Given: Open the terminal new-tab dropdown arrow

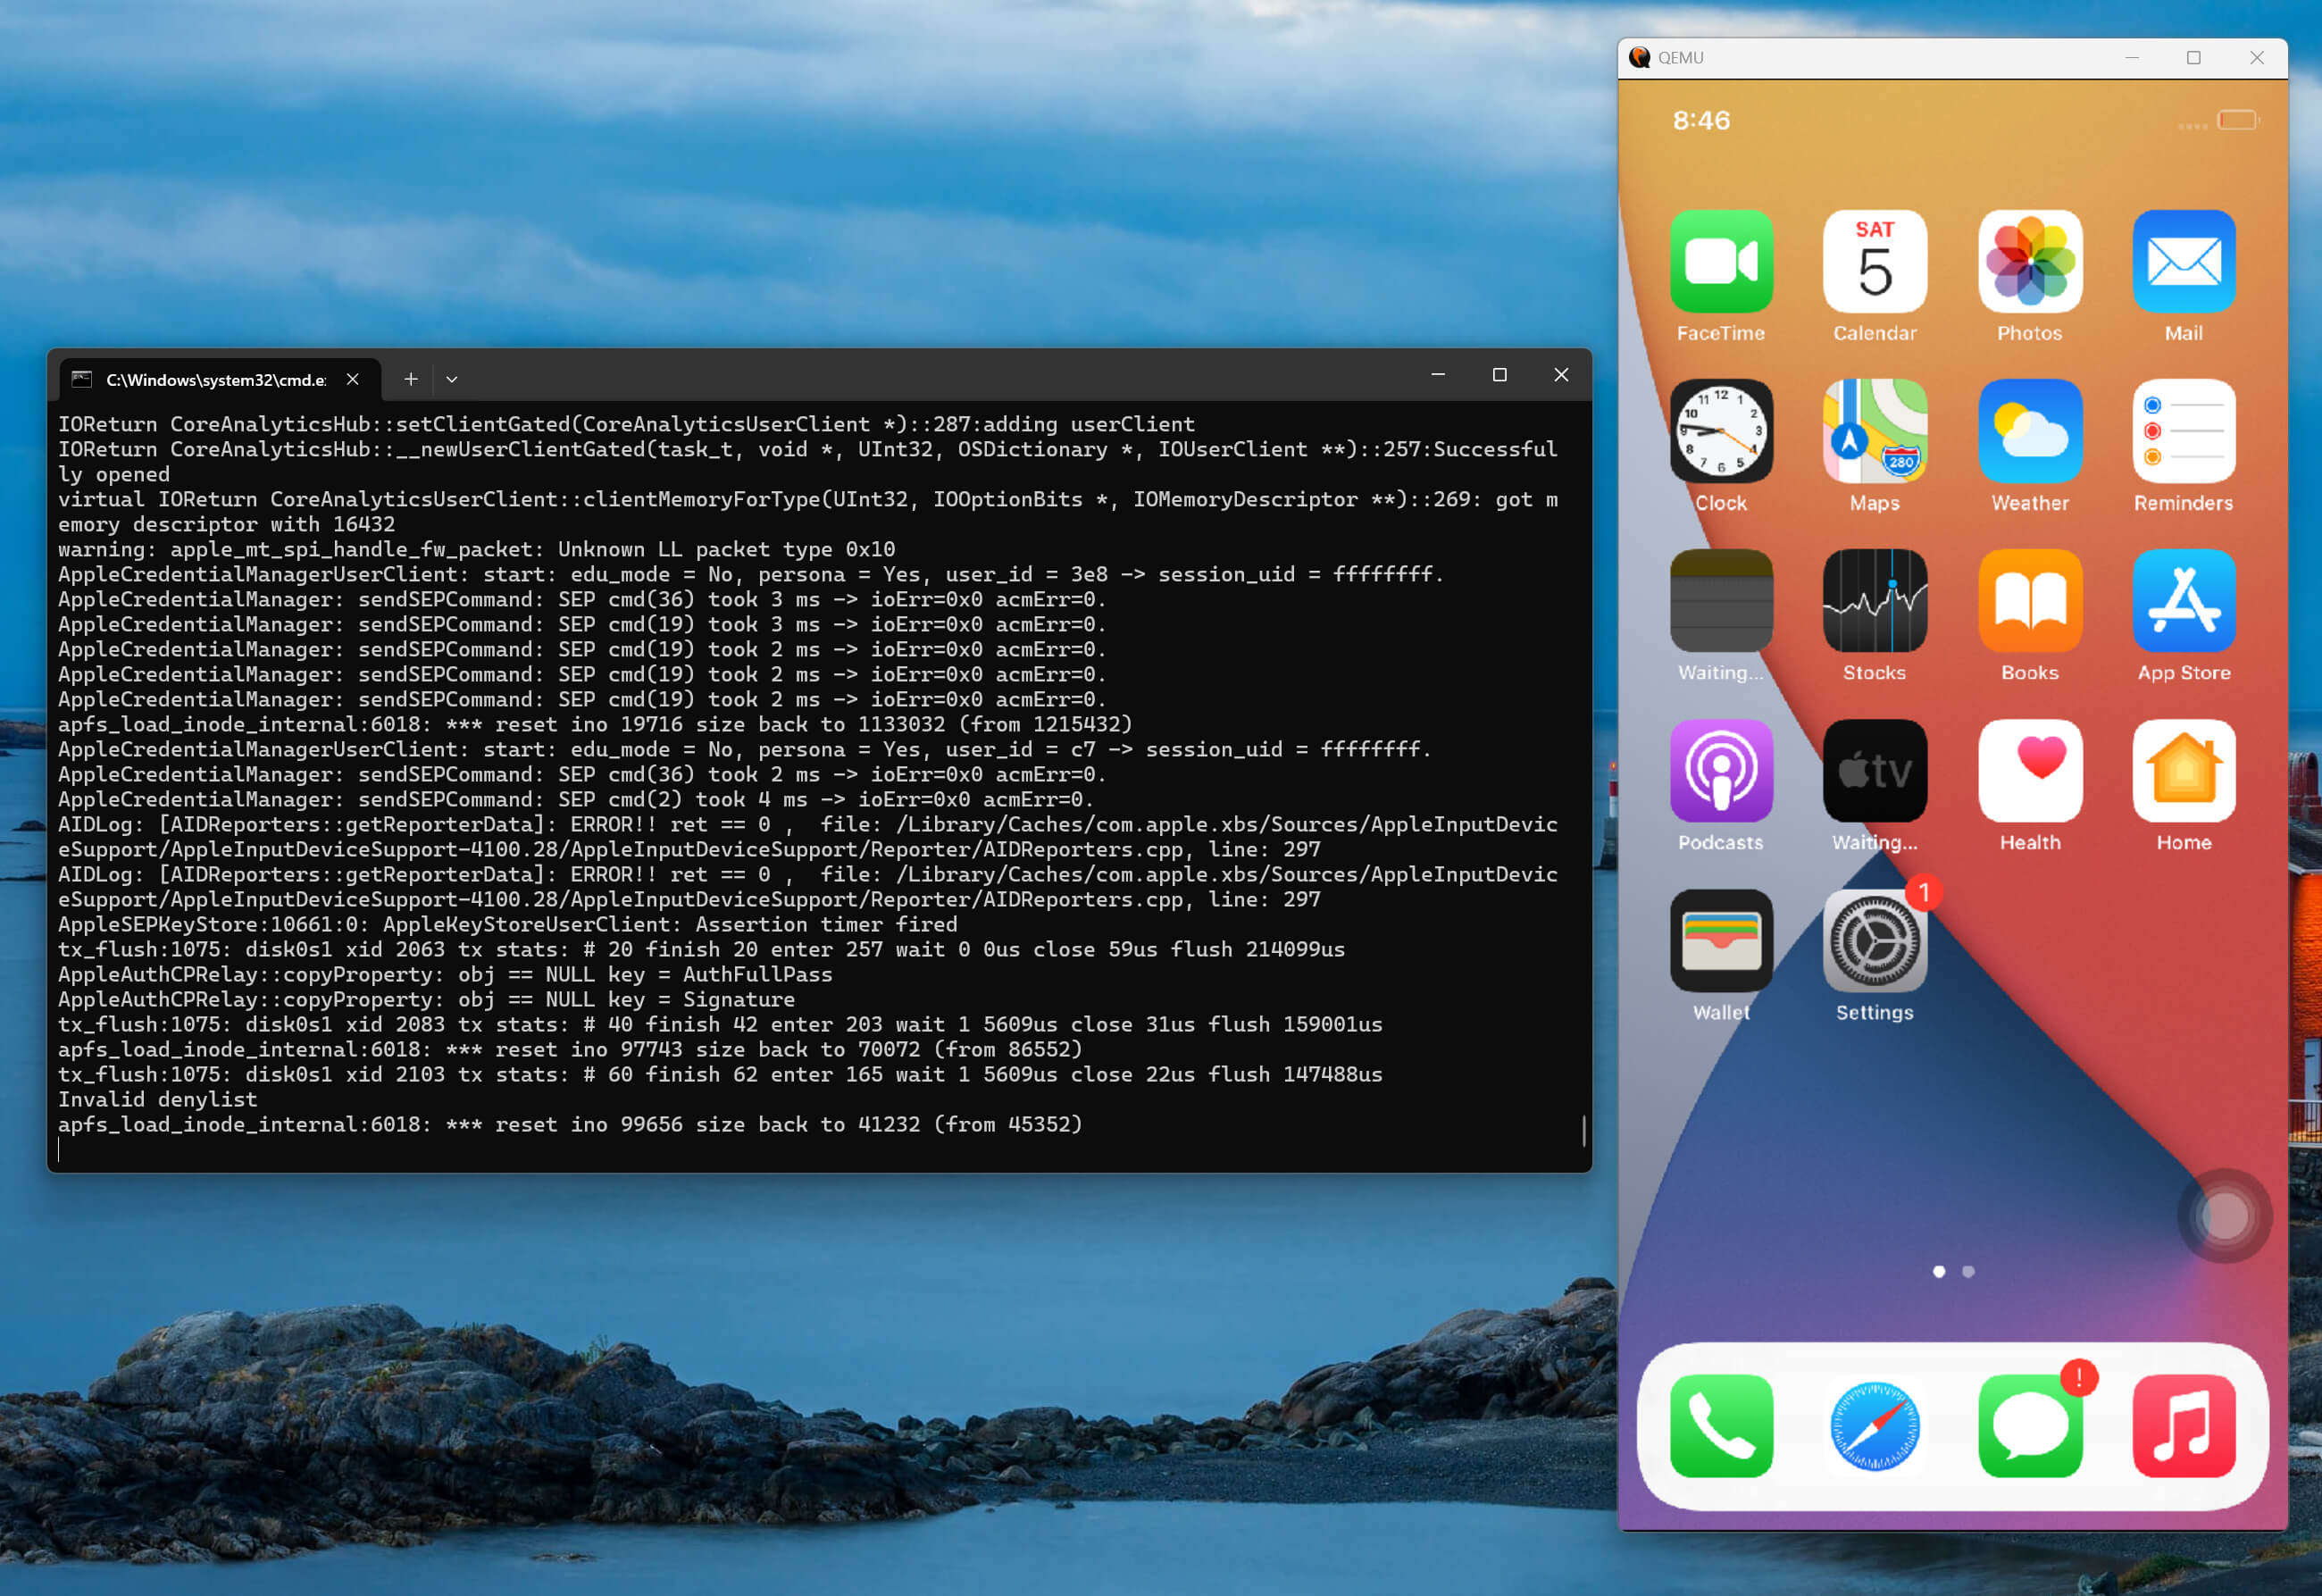Looking at the screenshot, I should (451, 379).
